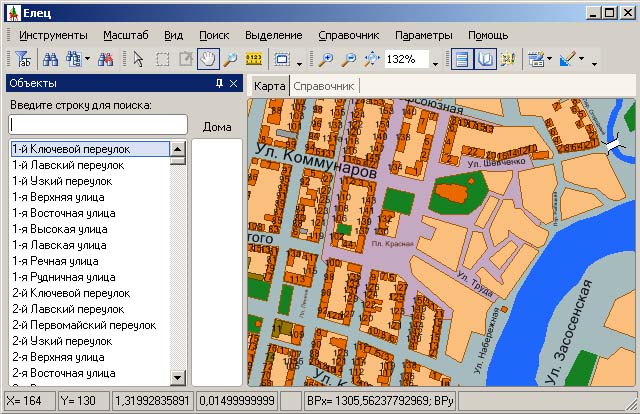640x414 pixels.
Task: Toggle the hand pan tool
Action: pos(208,59)
